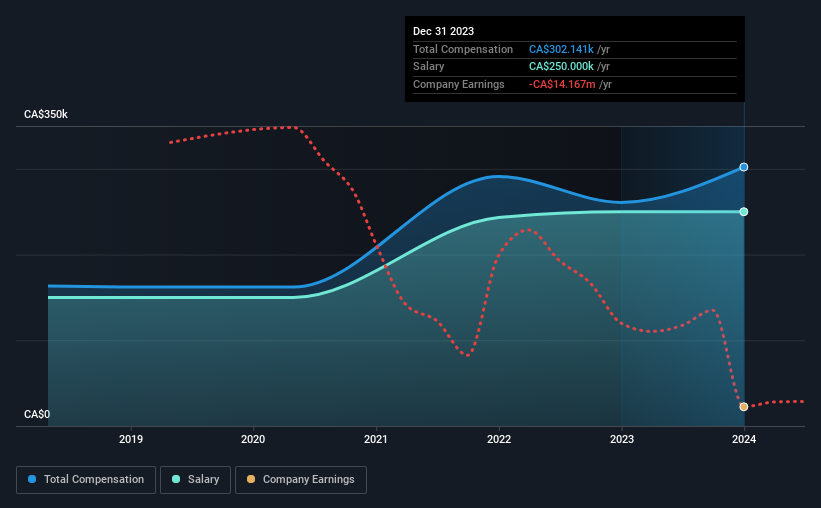Click the Dec 31 2023 tooltip date

[443, 31]
